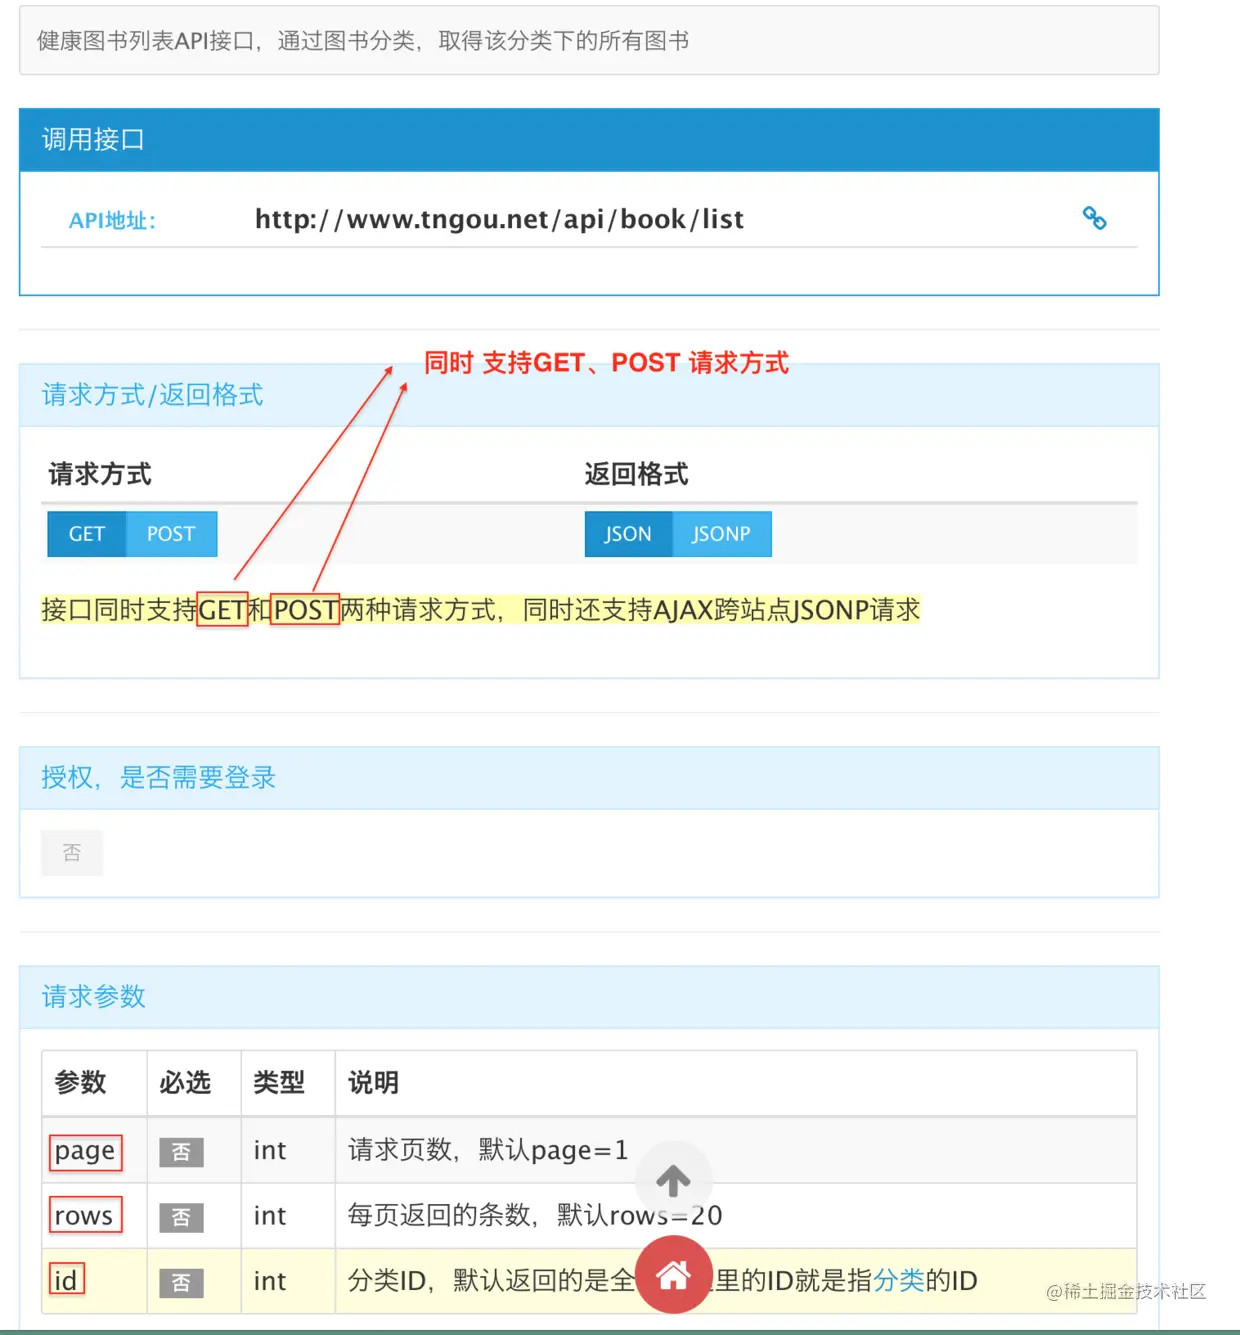The height and width of the screenshot is (1335, 1240).
Task: Open the red home floating button
Action: pos(674,1275)
